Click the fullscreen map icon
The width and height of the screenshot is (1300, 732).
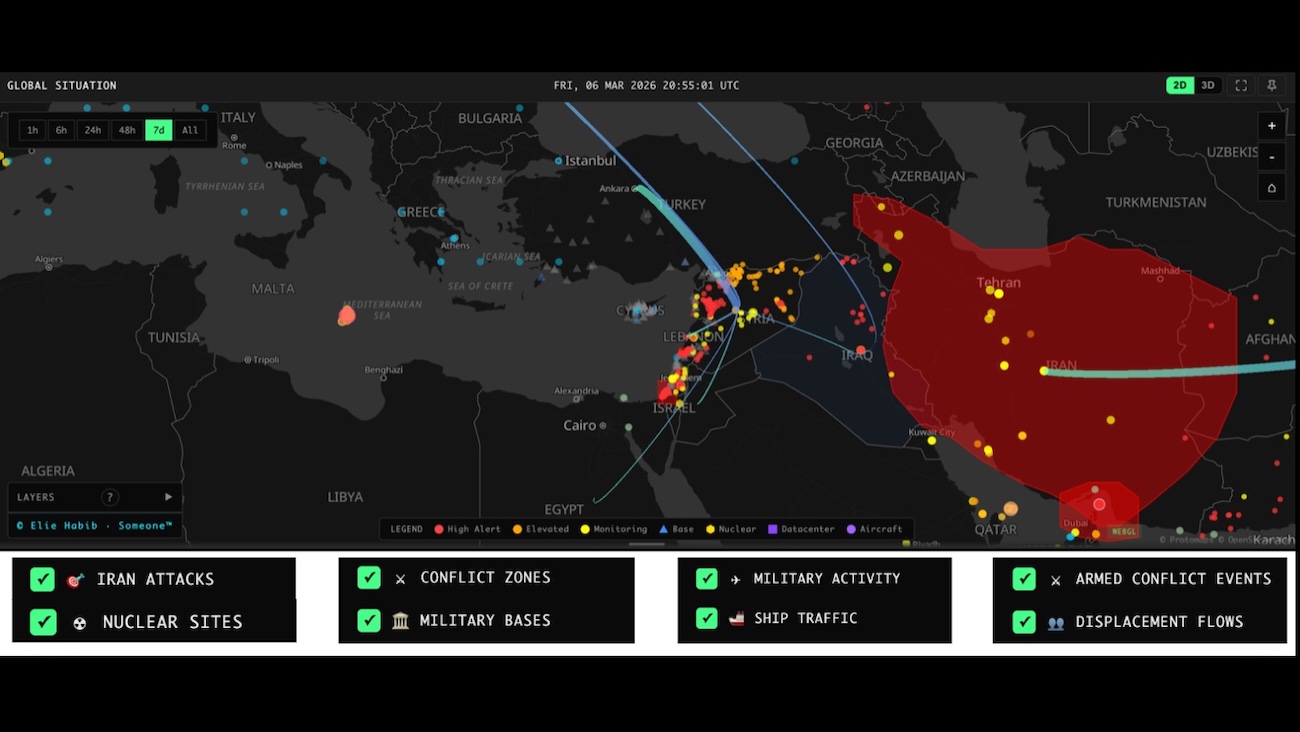tap(1241, 86)
